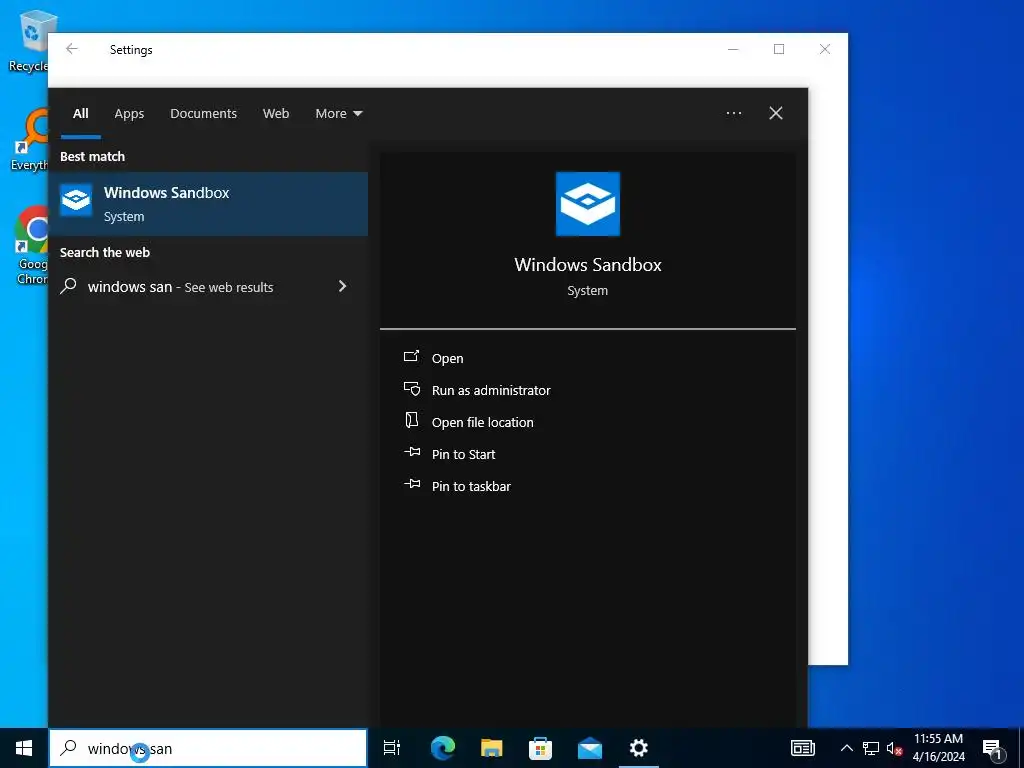Maximize the Settings window
The width and height of the screenshot is (1024, 768).
[x=778, y=49]
